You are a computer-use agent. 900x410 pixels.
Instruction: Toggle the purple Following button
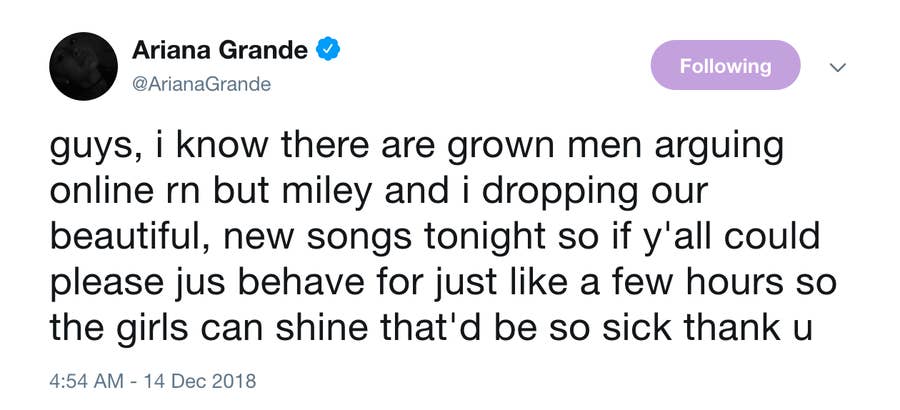725,66
